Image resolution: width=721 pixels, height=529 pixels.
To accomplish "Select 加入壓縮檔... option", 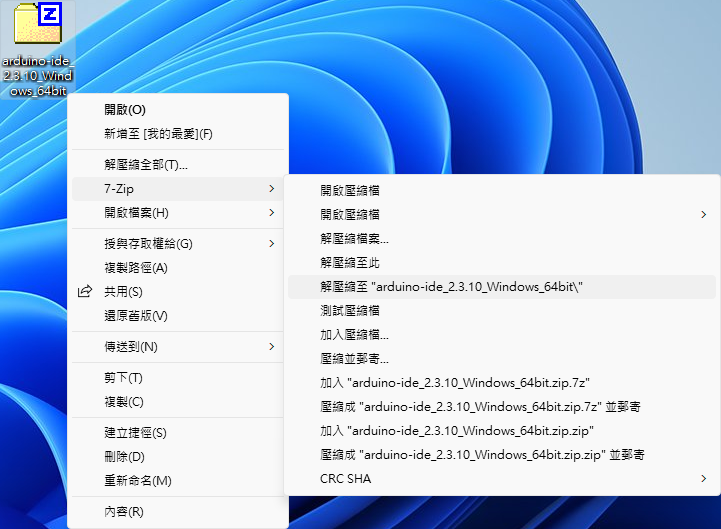I will (x=502, y=334).
